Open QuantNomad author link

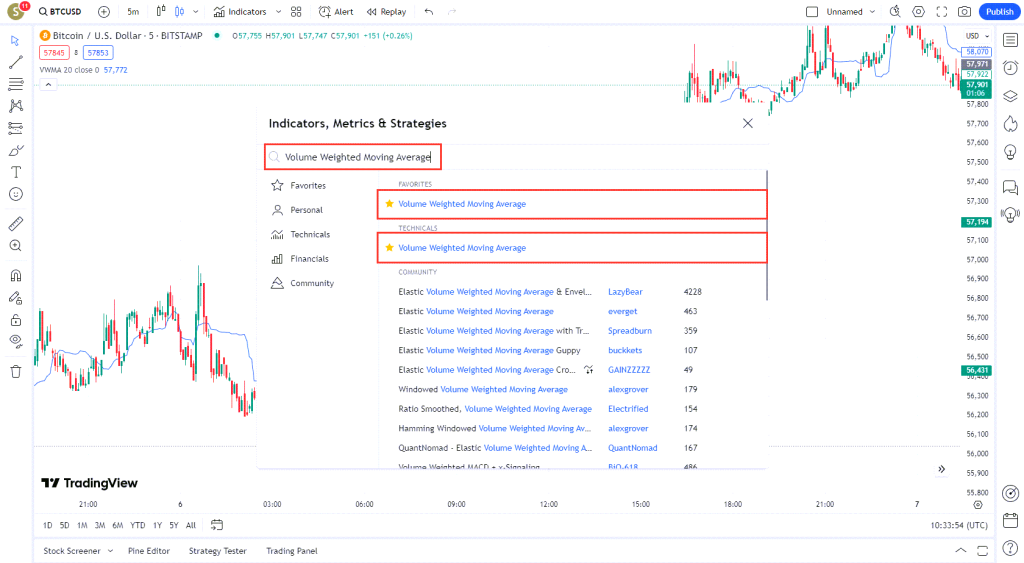click(632, 448)
